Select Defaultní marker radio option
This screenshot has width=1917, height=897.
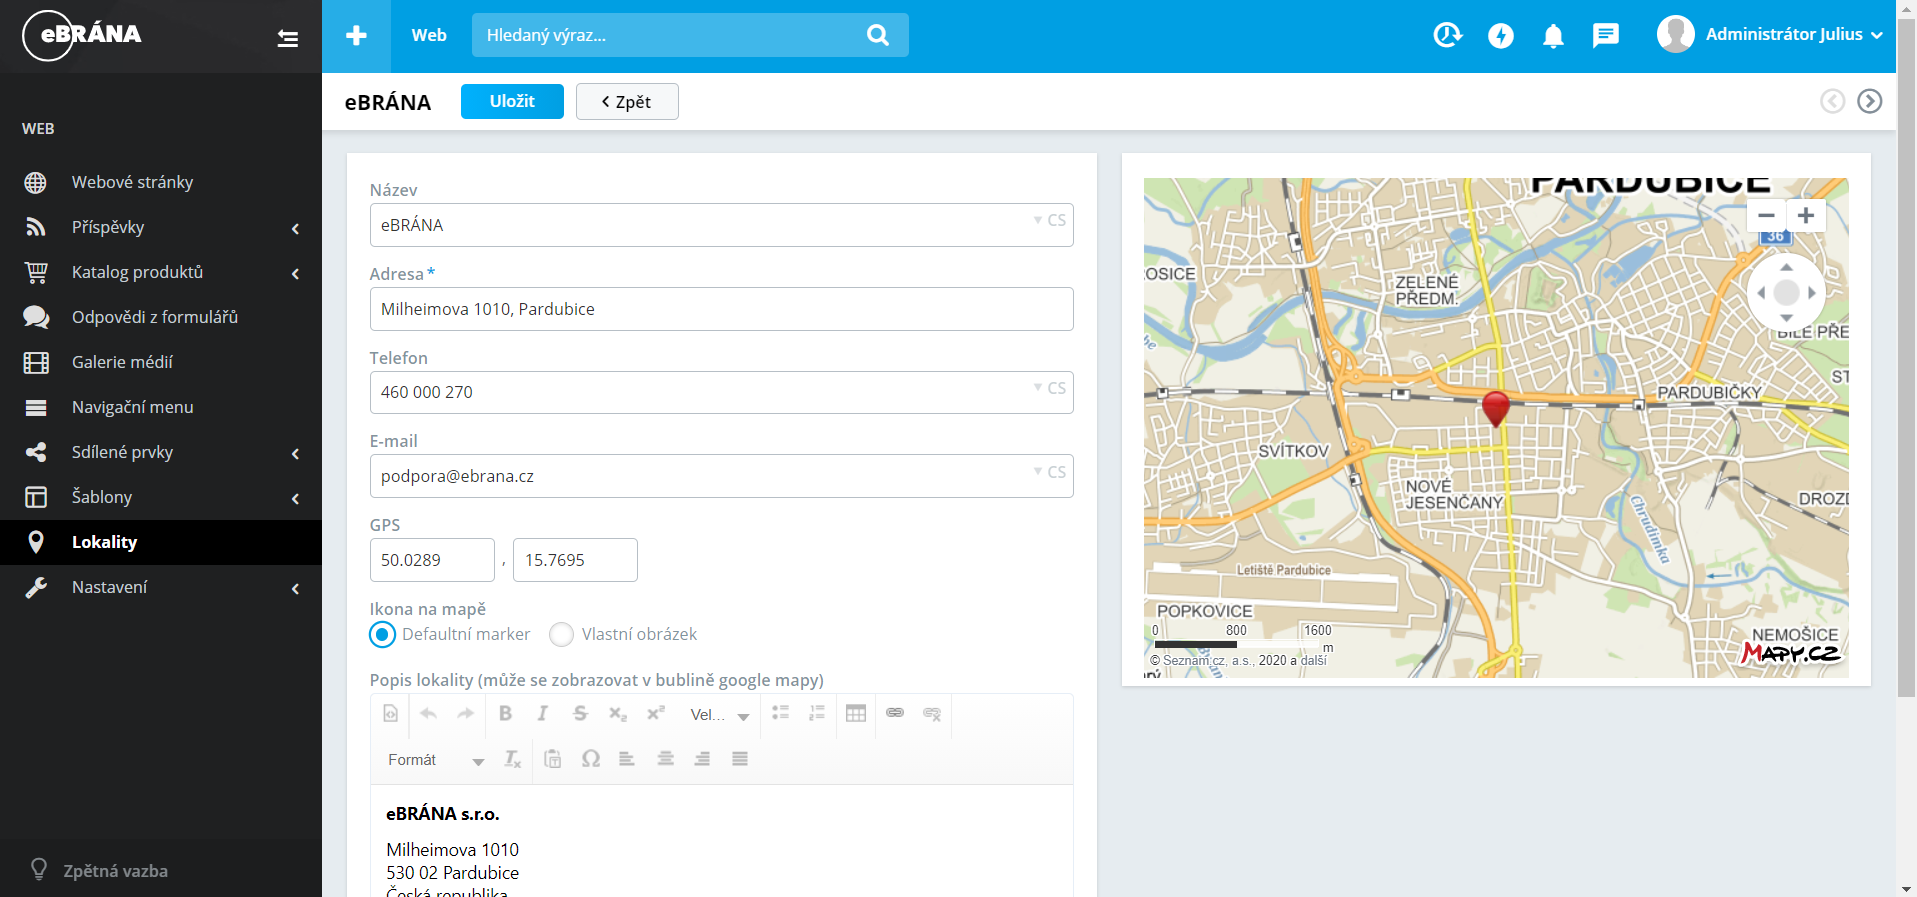click(382, 634)
